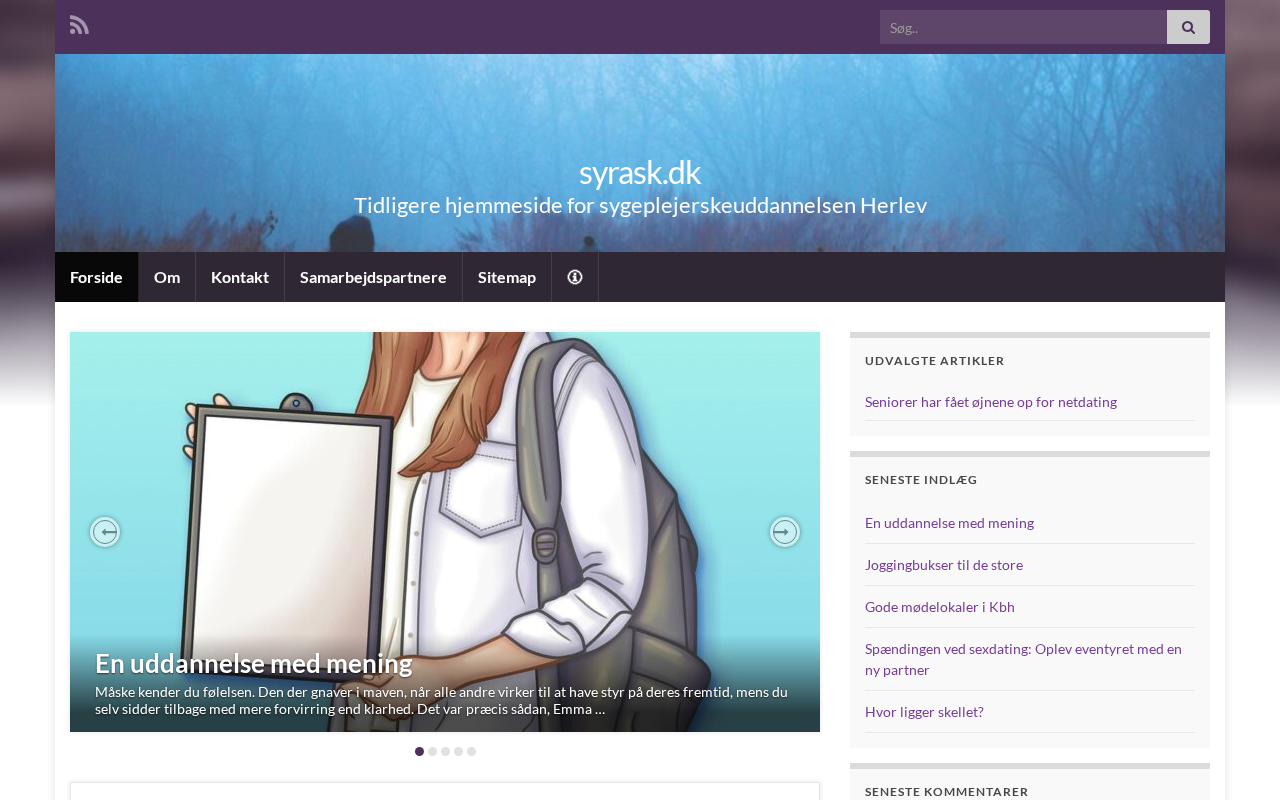This screenshot has height=800, width=1280.
Task: Select the fourth slider pagination dot
Action: [x=459, y=751]
